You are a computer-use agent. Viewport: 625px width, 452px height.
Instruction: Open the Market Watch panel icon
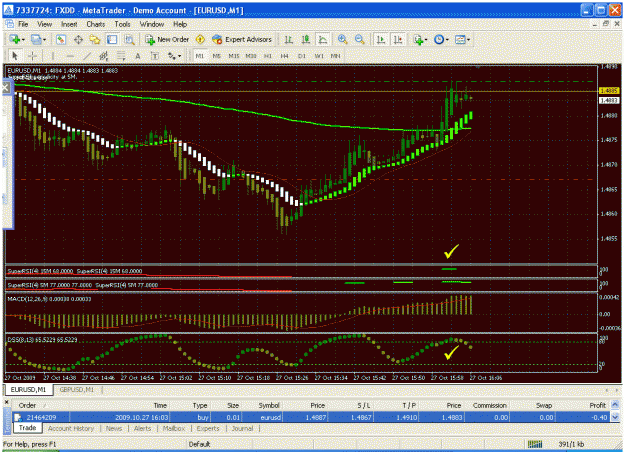click(61, 39)
